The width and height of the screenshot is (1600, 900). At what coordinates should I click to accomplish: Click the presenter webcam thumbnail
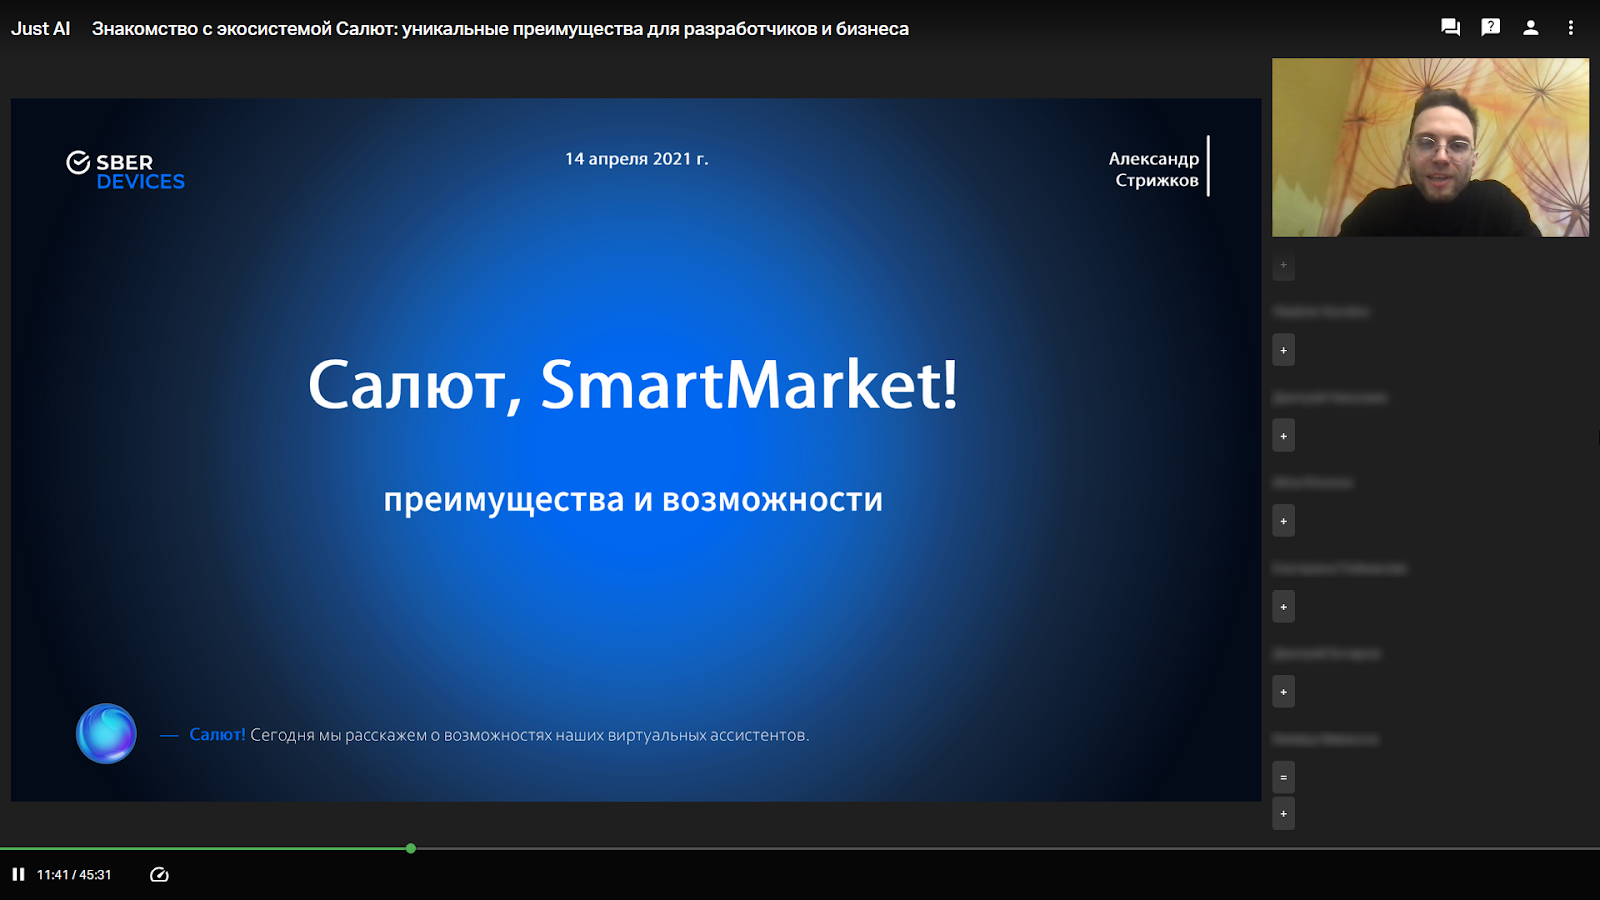1430,147
